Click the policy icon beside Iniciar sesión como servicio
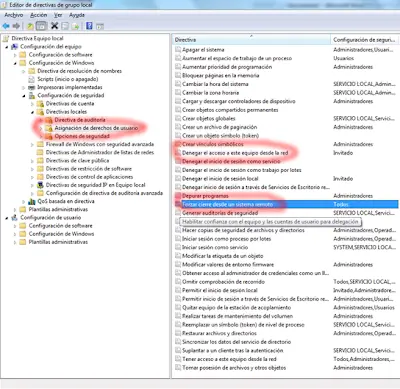Viewport: 400px width, 389px height. click(x=178, y=247)
